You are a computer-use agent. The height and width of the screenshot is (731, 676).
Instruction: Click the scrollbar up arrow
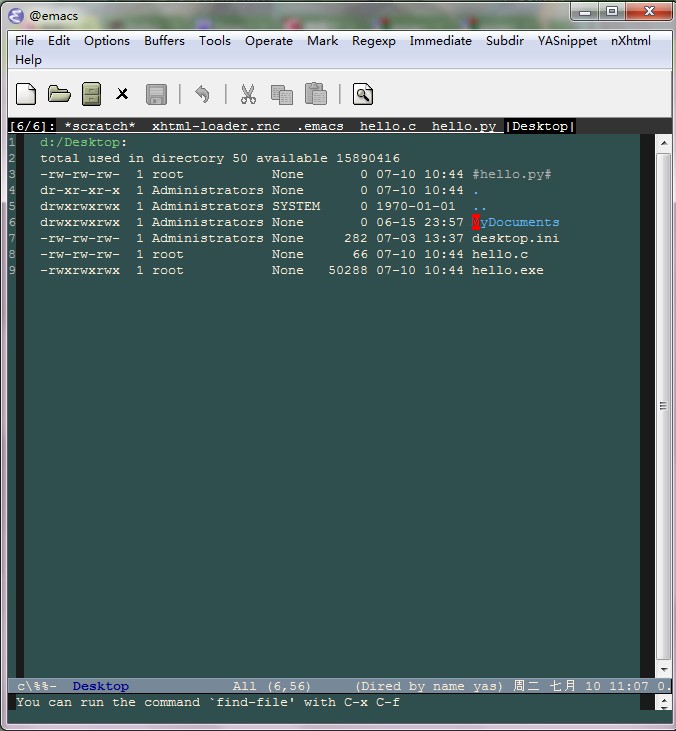pyautogui.click(x=663, y=143)
